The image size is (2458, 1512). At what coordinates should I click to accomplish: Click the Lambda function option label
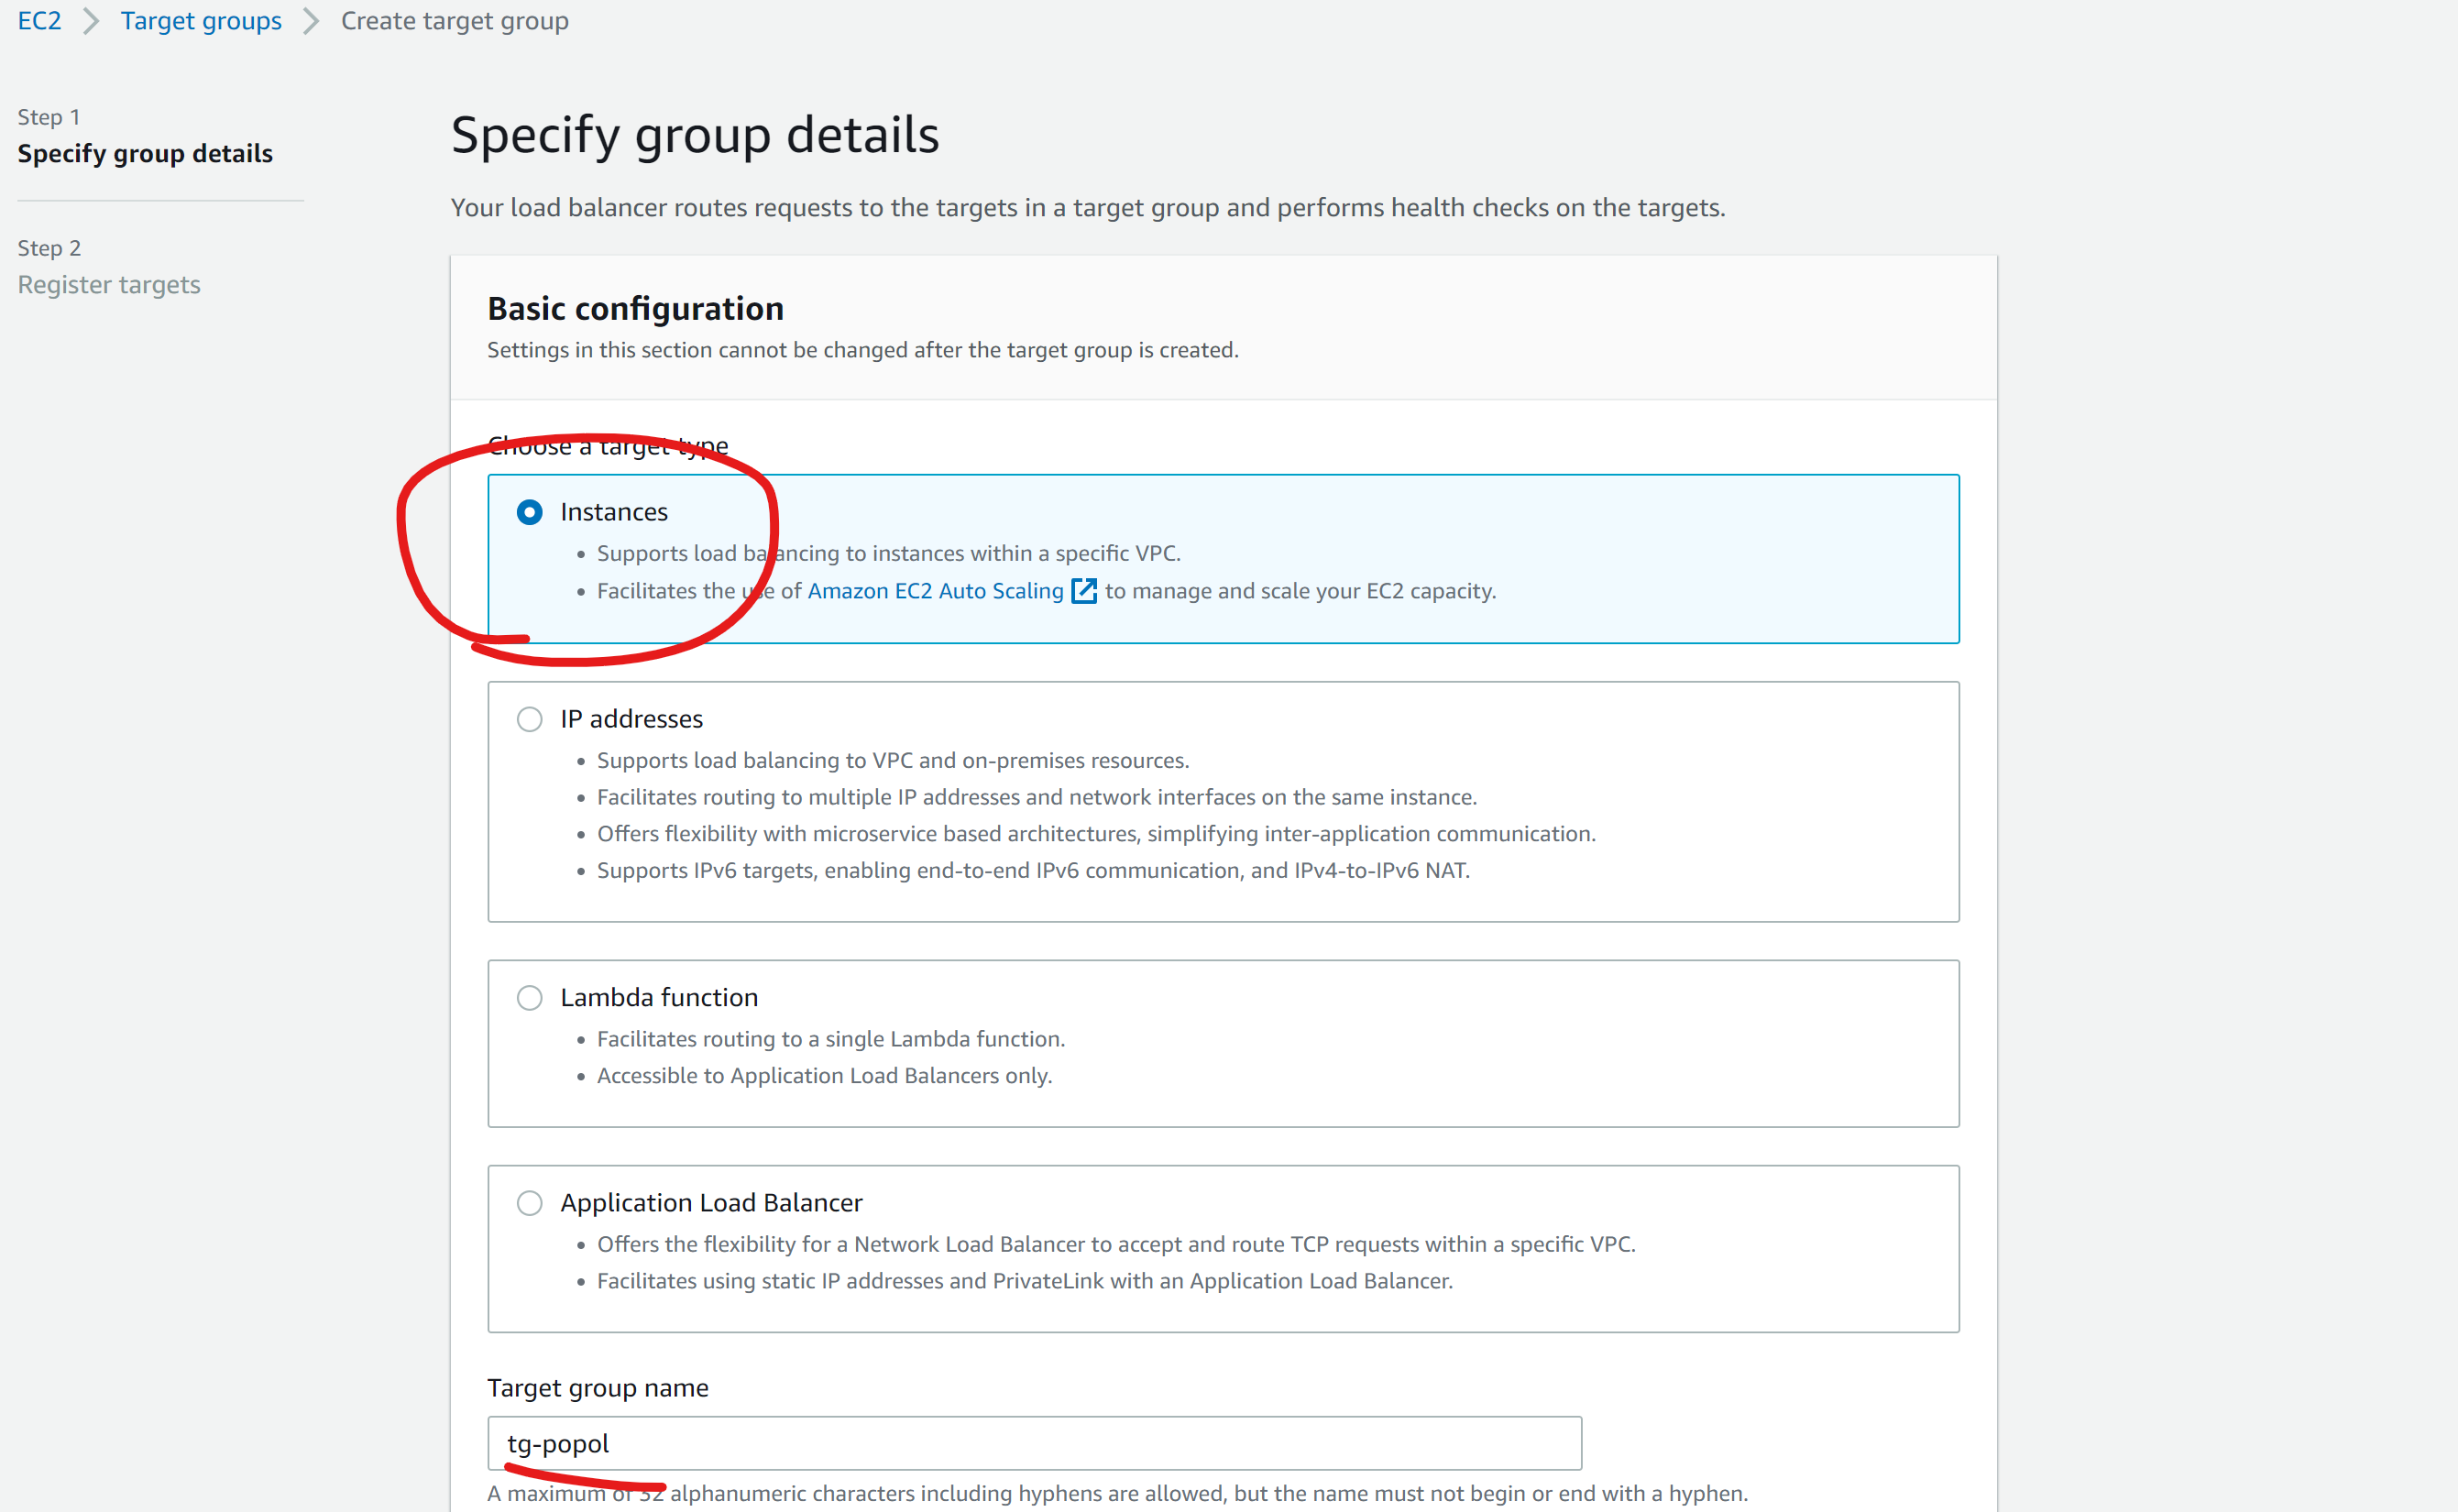tap(658, 997)
